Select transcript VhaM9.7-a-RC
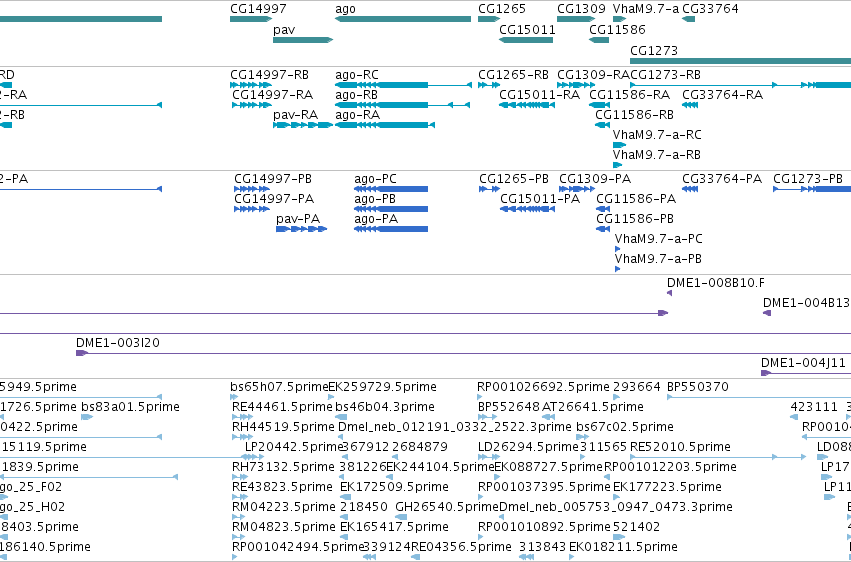Viewport: 851px width, 562px height. pos(619,145)
